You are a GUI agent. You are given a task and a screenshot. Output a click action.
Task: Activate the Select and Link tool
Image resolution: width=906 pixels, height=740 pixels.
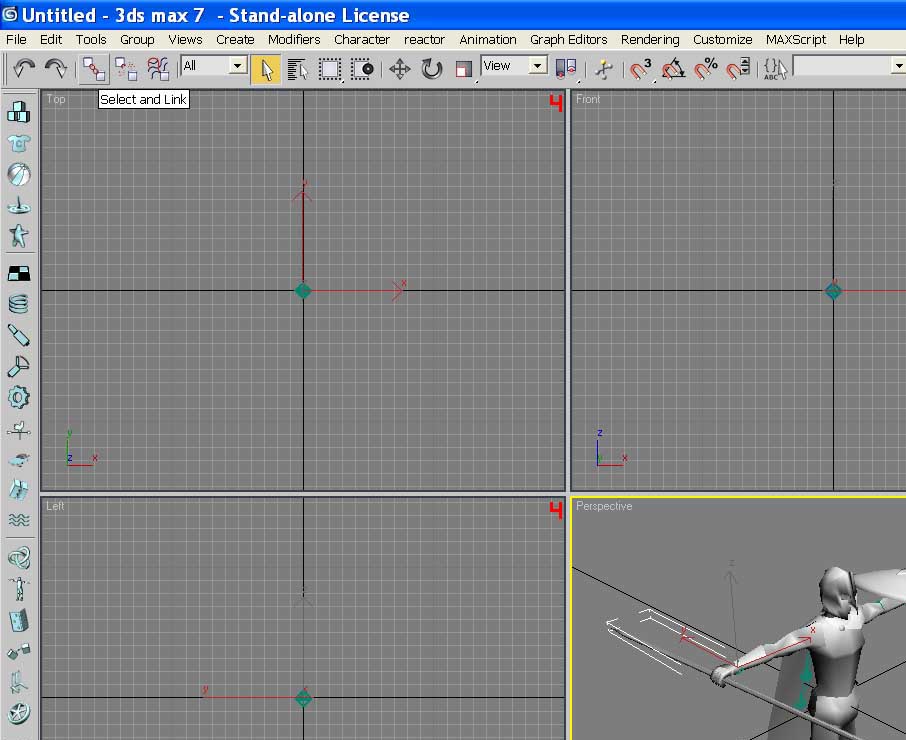click(94, 69)
